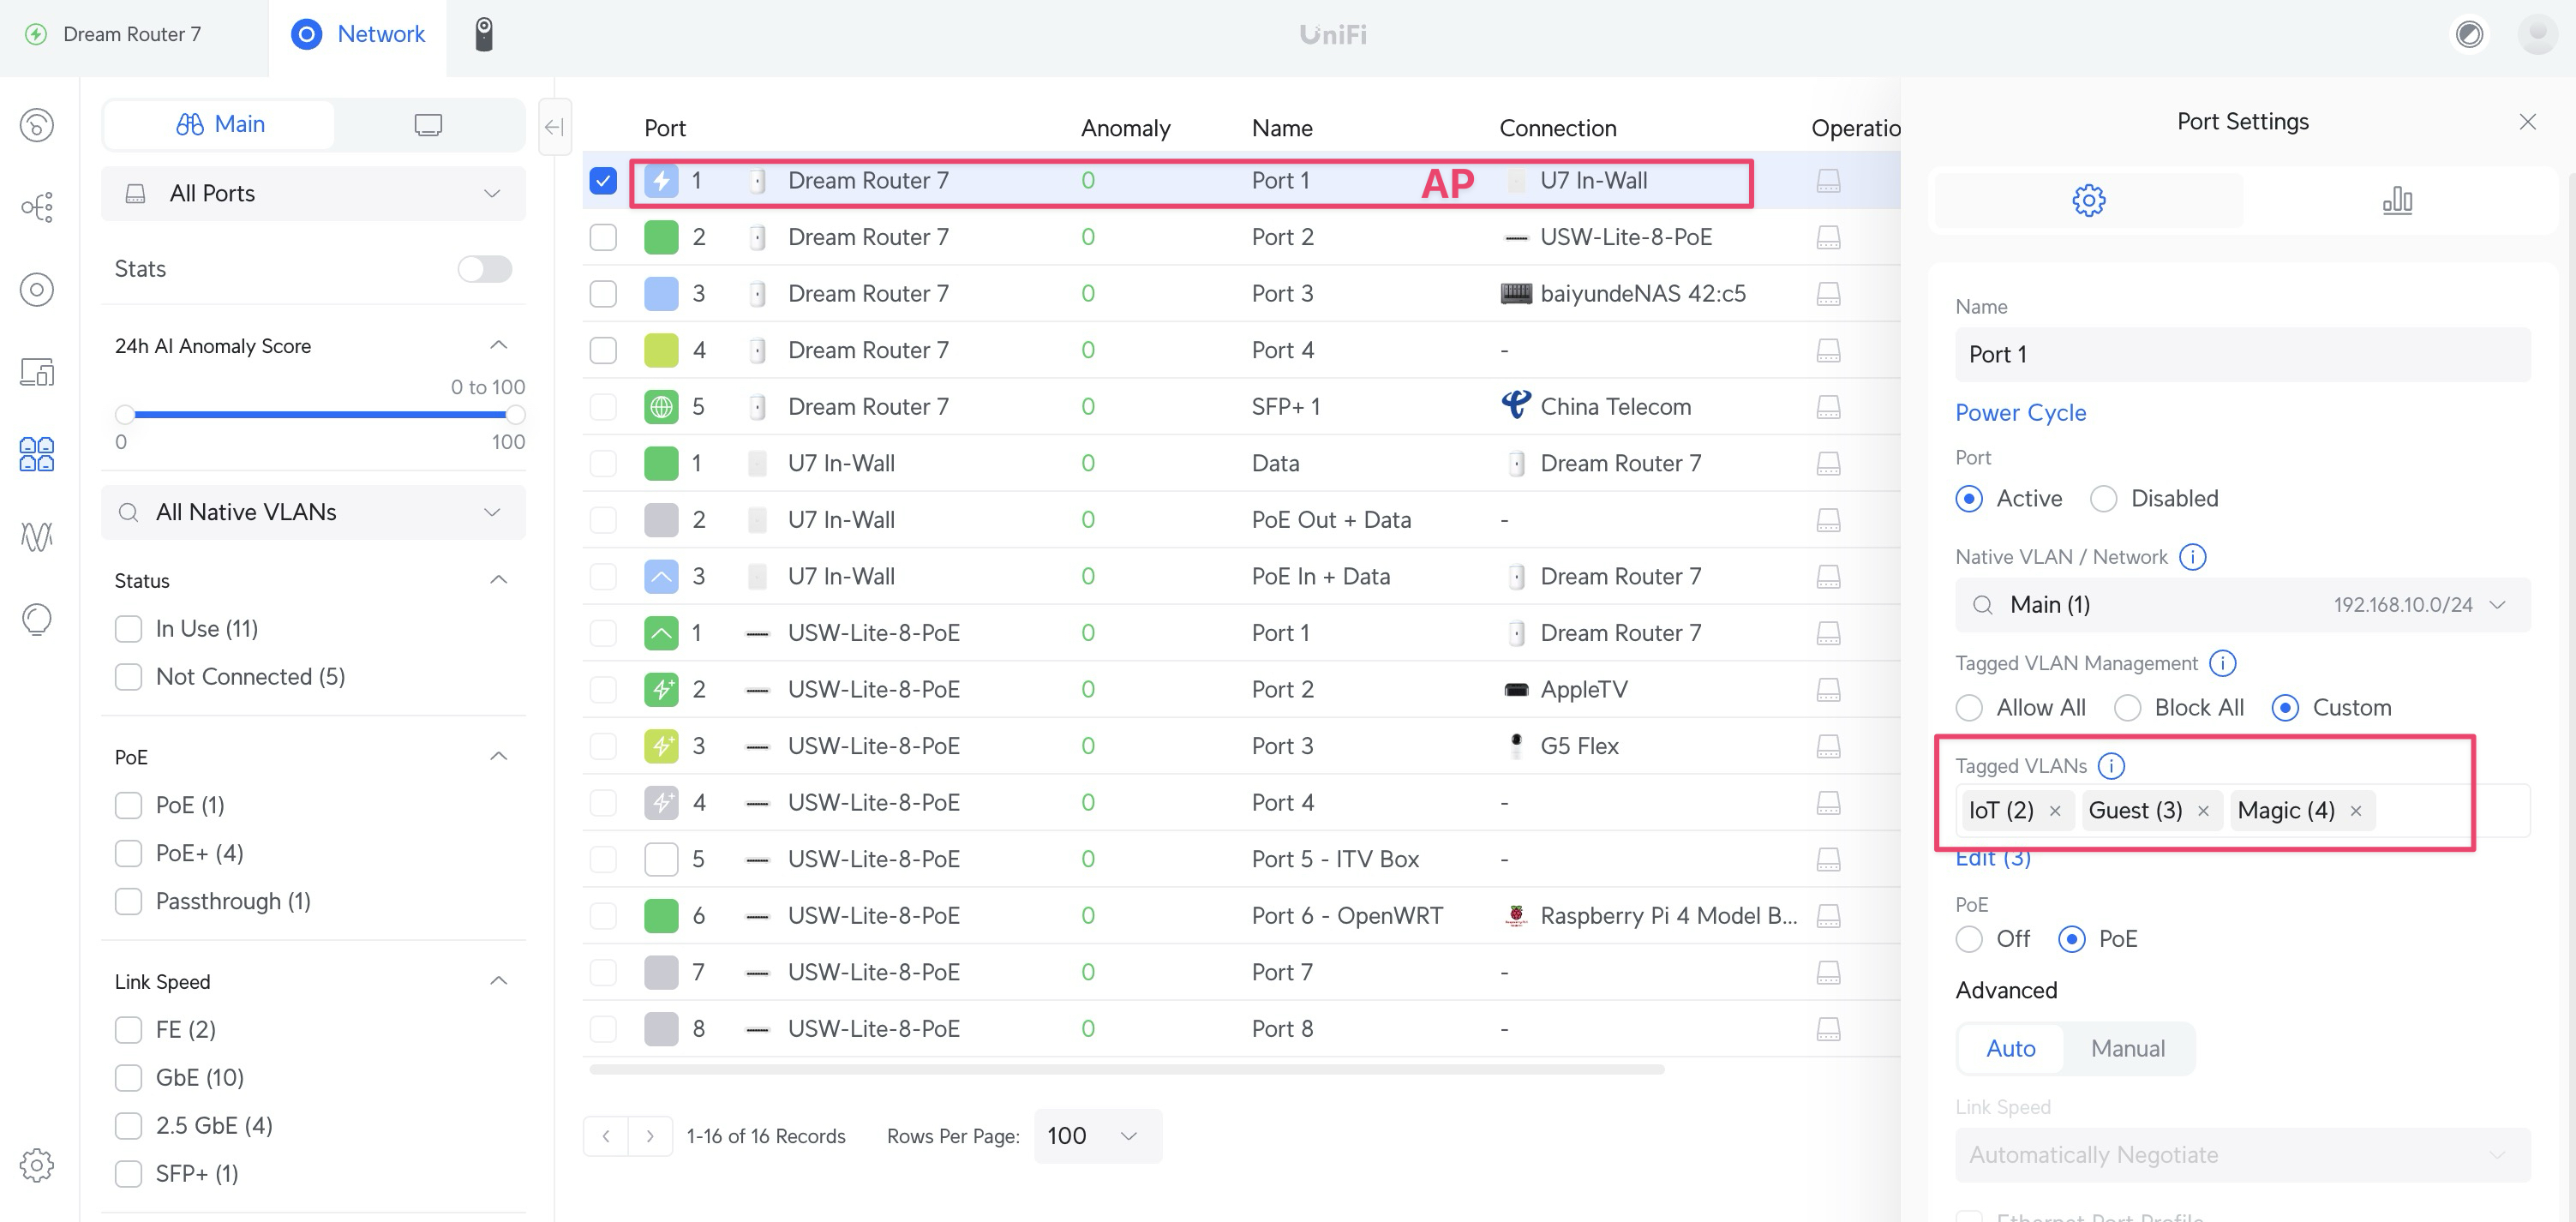Collapse the filter panel with the arrow icon

pyautogui.click(x=554, y=127)
